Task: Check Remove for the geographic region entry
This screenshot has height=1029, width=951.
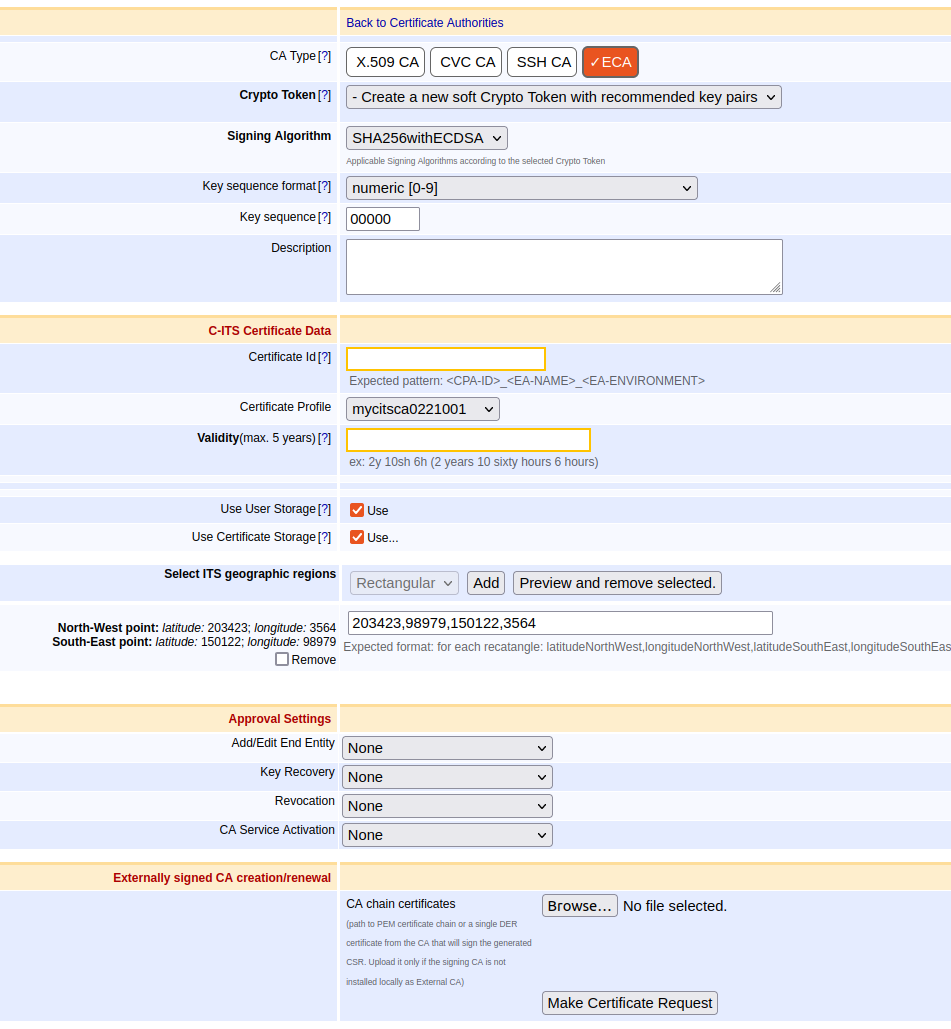Action: (x=281, y=659)
